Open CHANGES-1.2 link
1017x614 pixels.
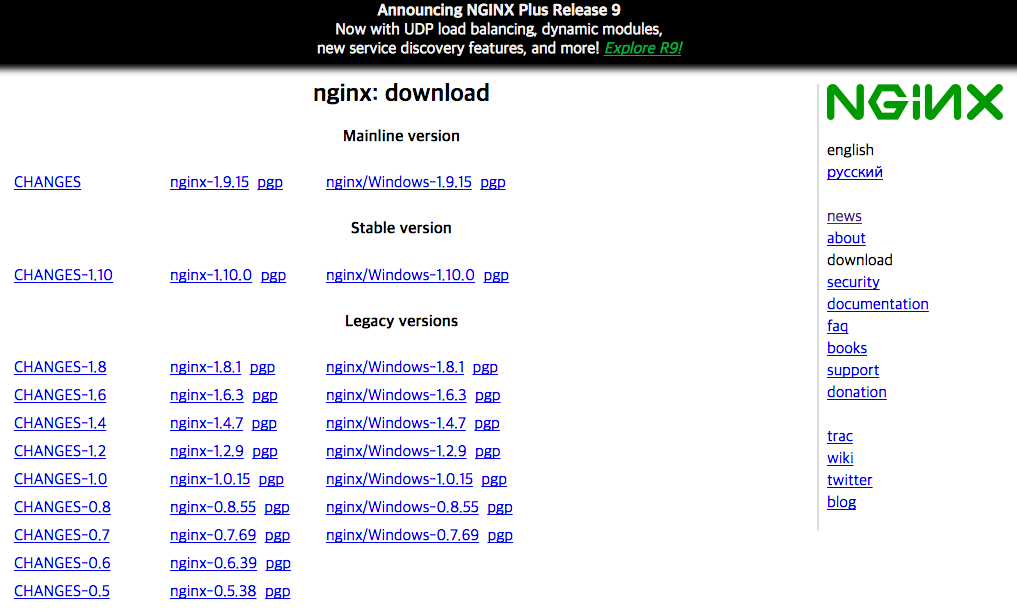(x=60, y=451)
